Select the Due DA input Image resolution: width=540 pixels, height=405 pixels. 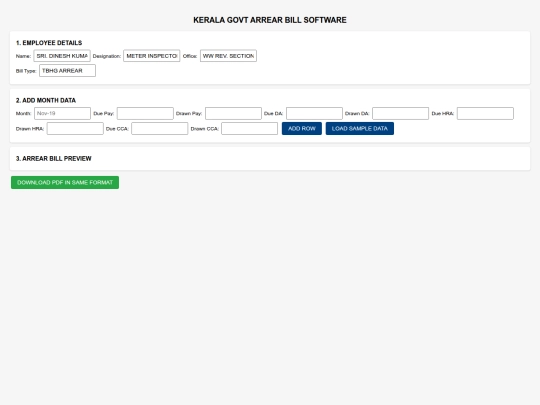point(314,113)
